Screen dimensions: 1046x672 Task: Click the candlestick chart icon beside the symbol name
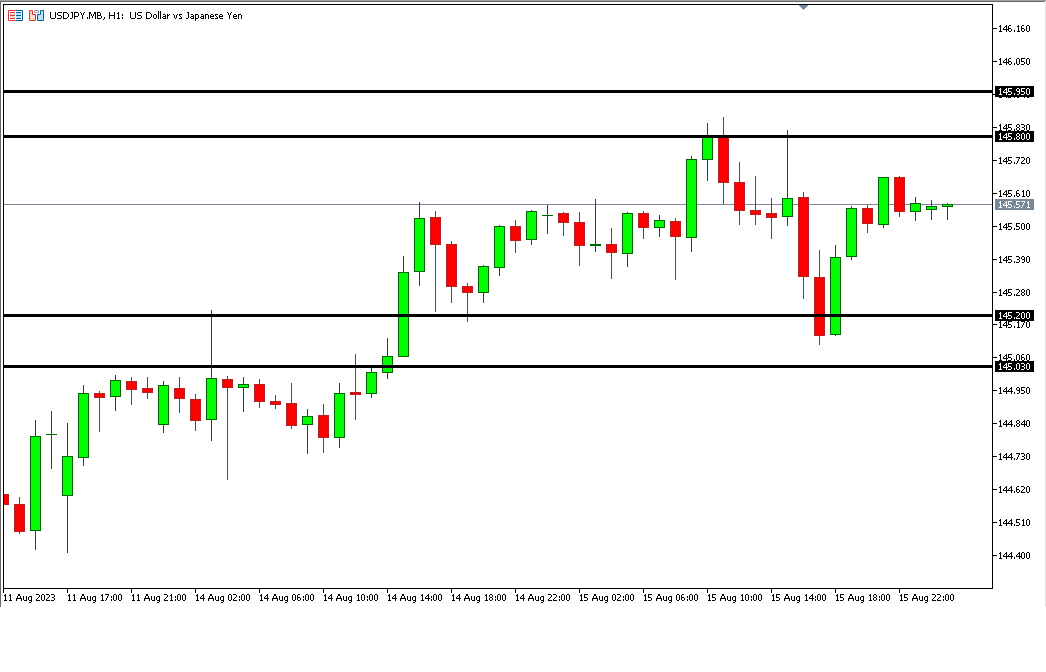[36, 15]
